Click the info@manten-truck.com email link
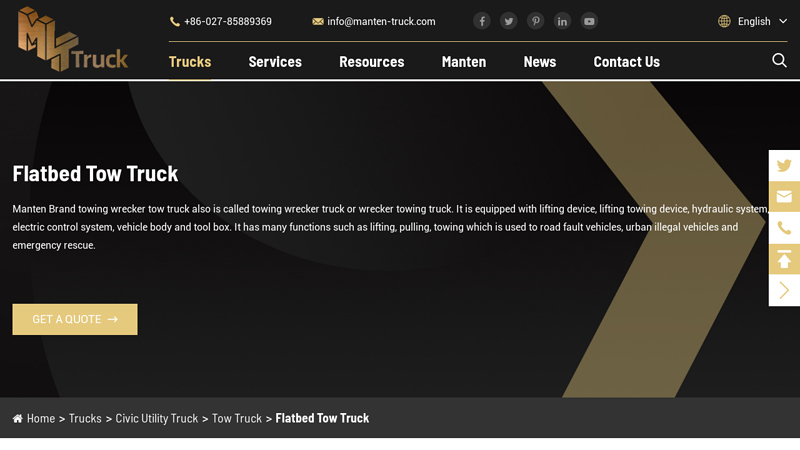The image size is (800, 450). point(380,21)
